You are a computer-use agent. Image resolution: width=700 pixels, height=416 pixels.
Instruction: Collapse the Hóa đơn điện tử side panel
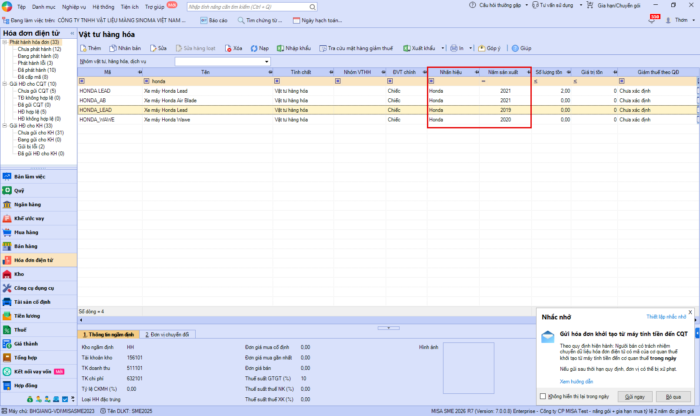click(72, 33)
